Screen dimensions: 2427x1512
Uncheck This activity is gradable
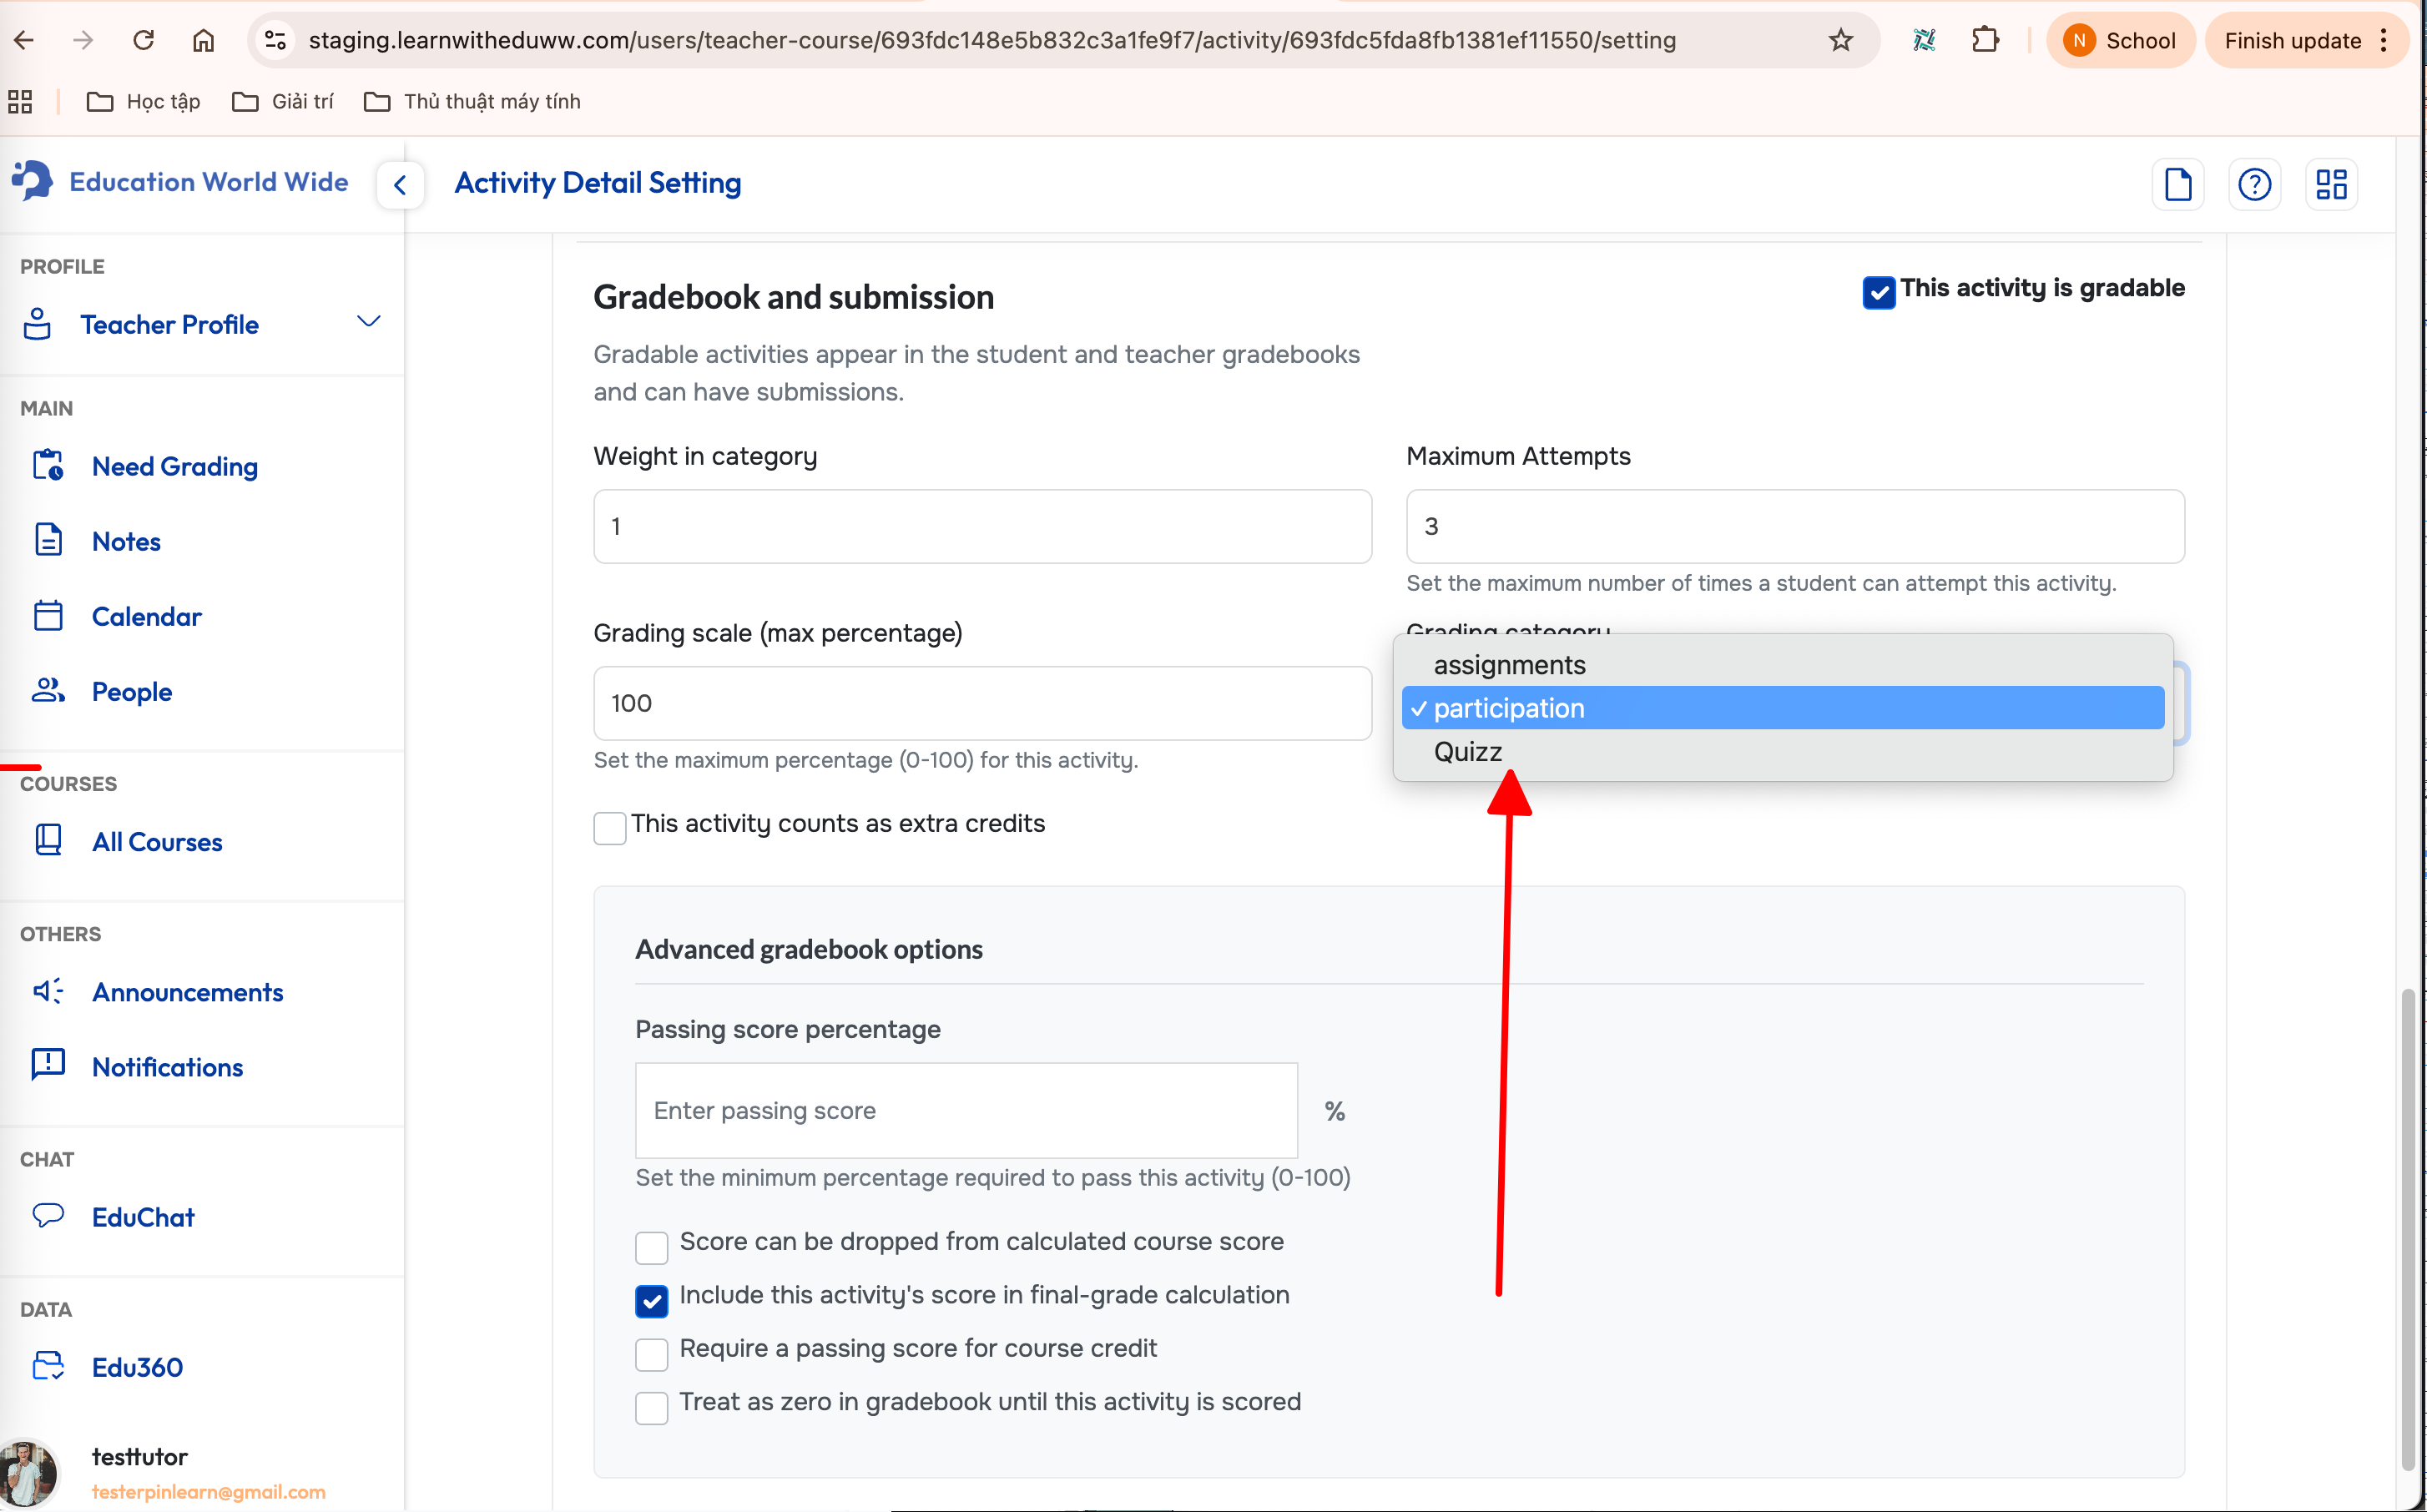tap(1878, 292)
